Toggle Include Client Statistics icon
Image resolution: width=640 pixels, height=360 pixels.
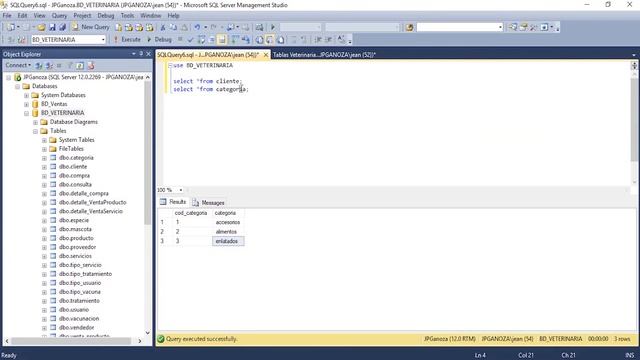tap(246, 40)
